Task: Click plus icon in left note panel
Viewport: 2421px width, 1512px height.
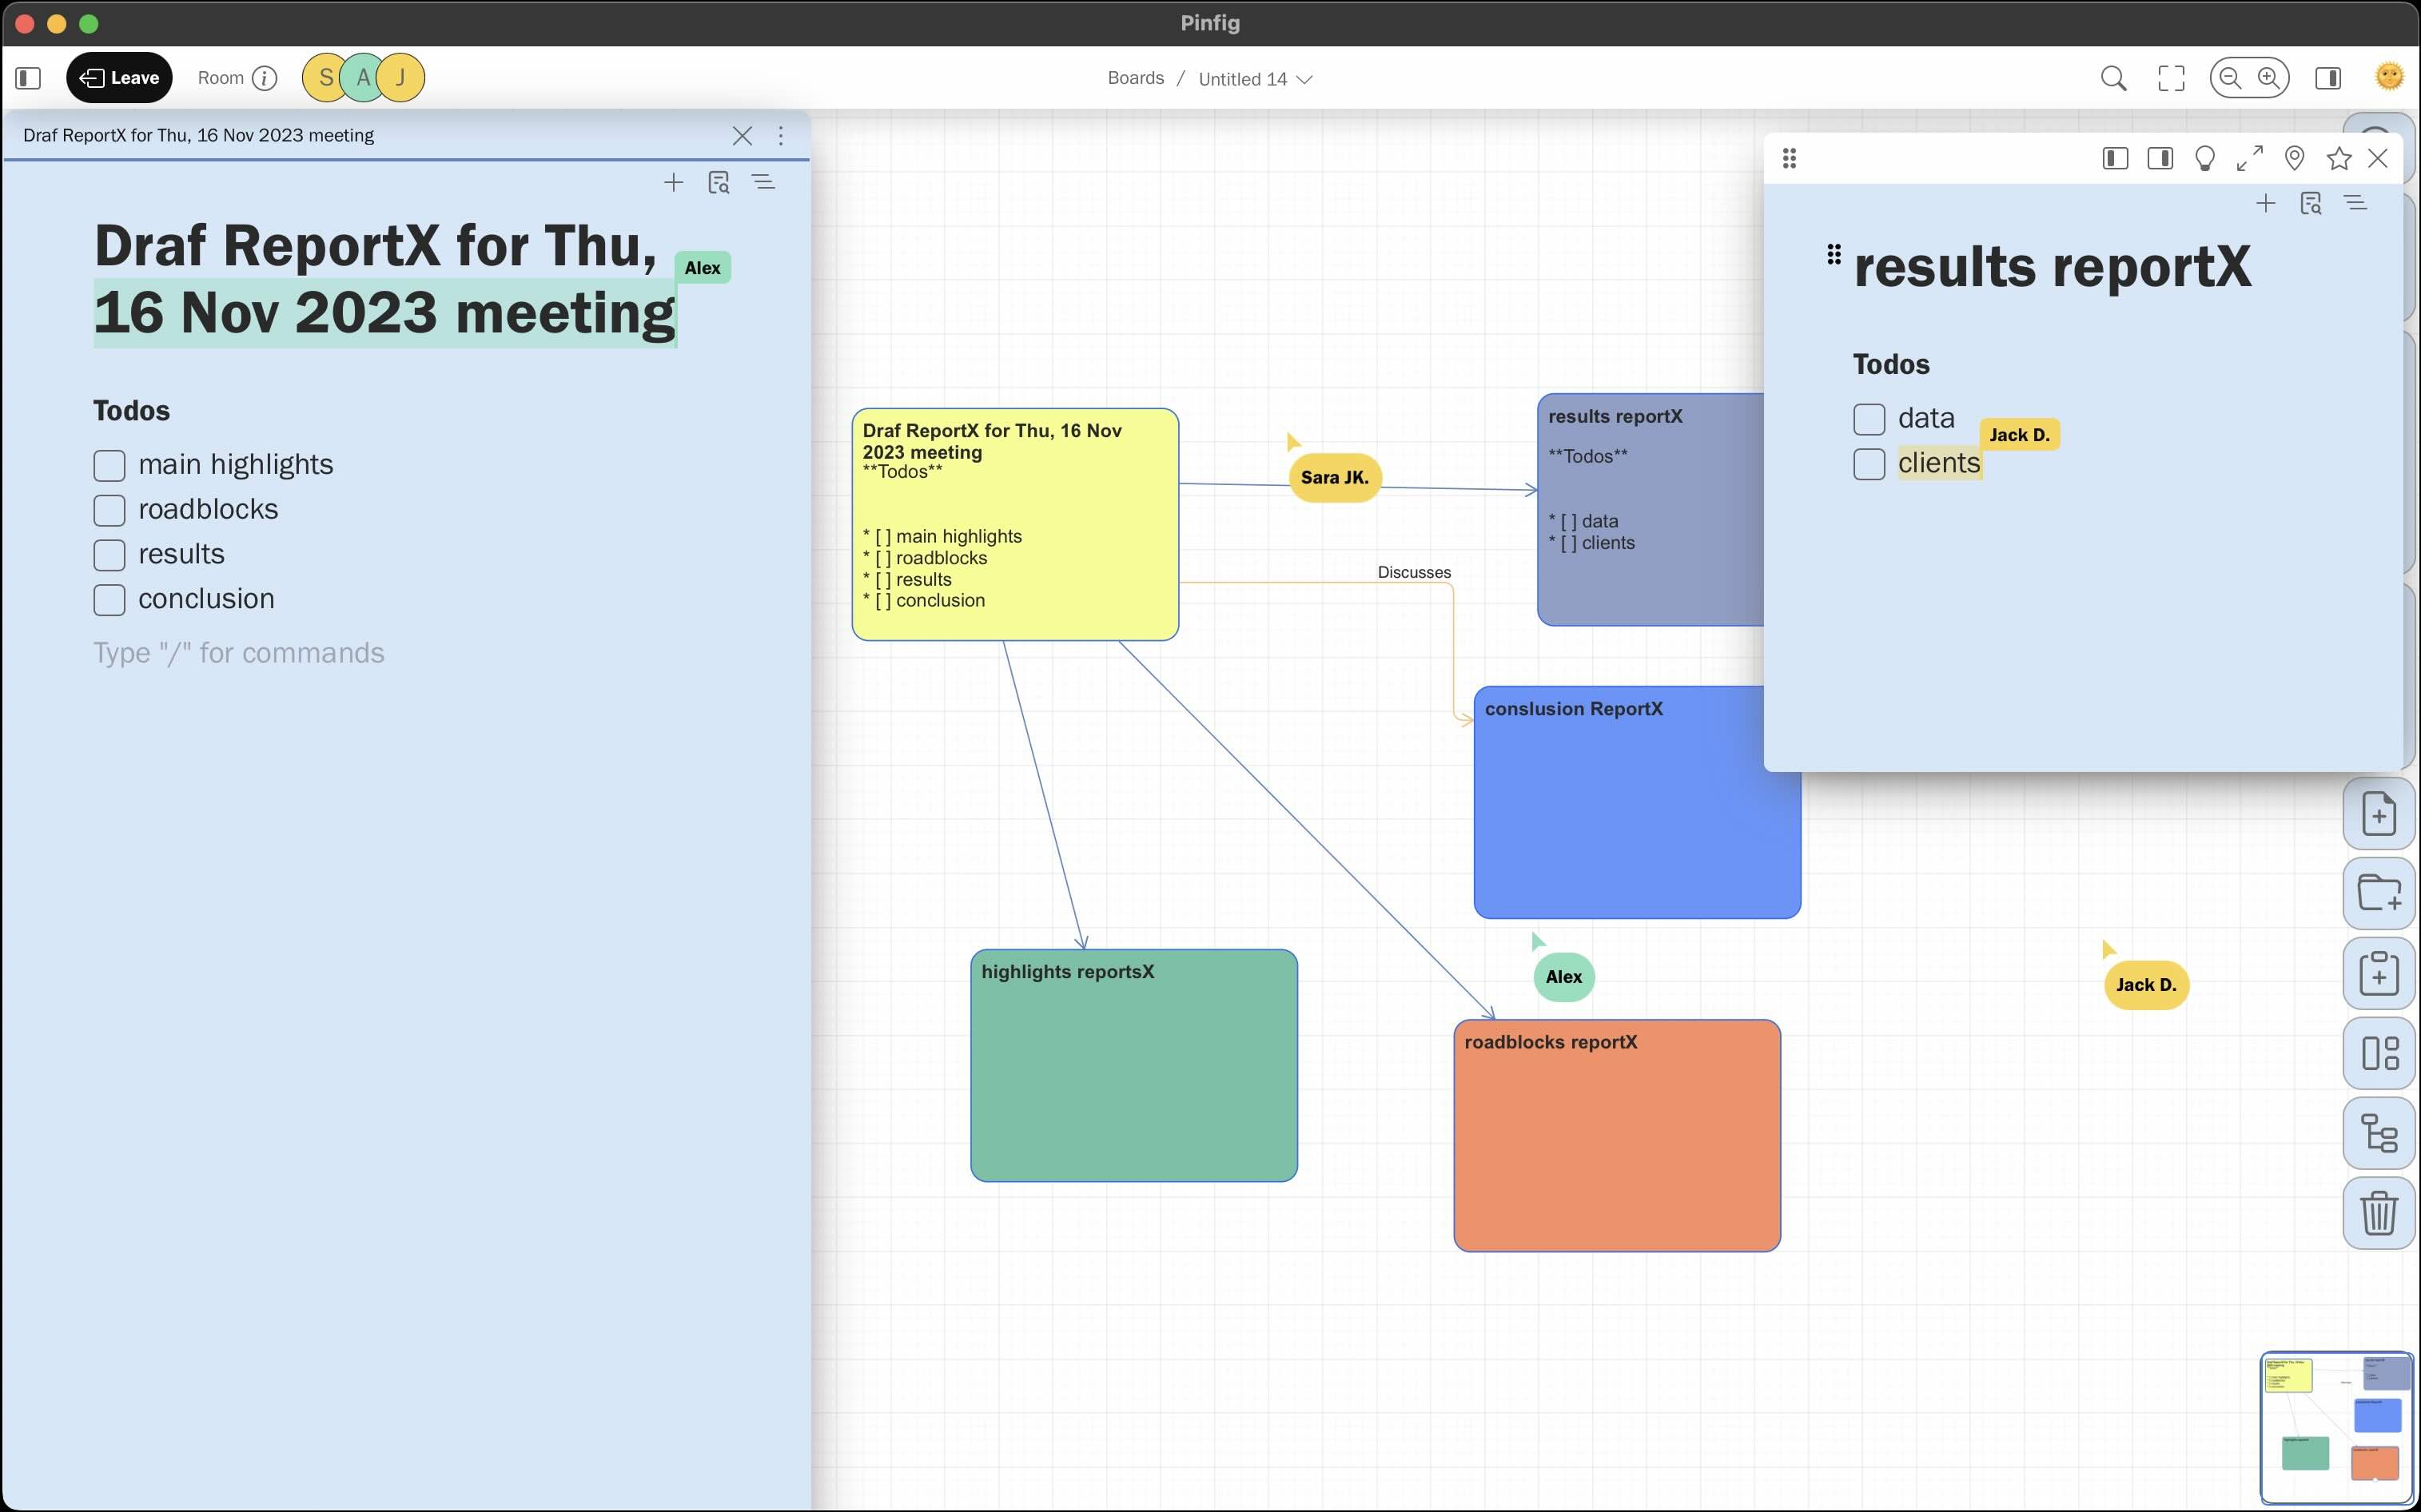Action: click(x=673, y=182)
